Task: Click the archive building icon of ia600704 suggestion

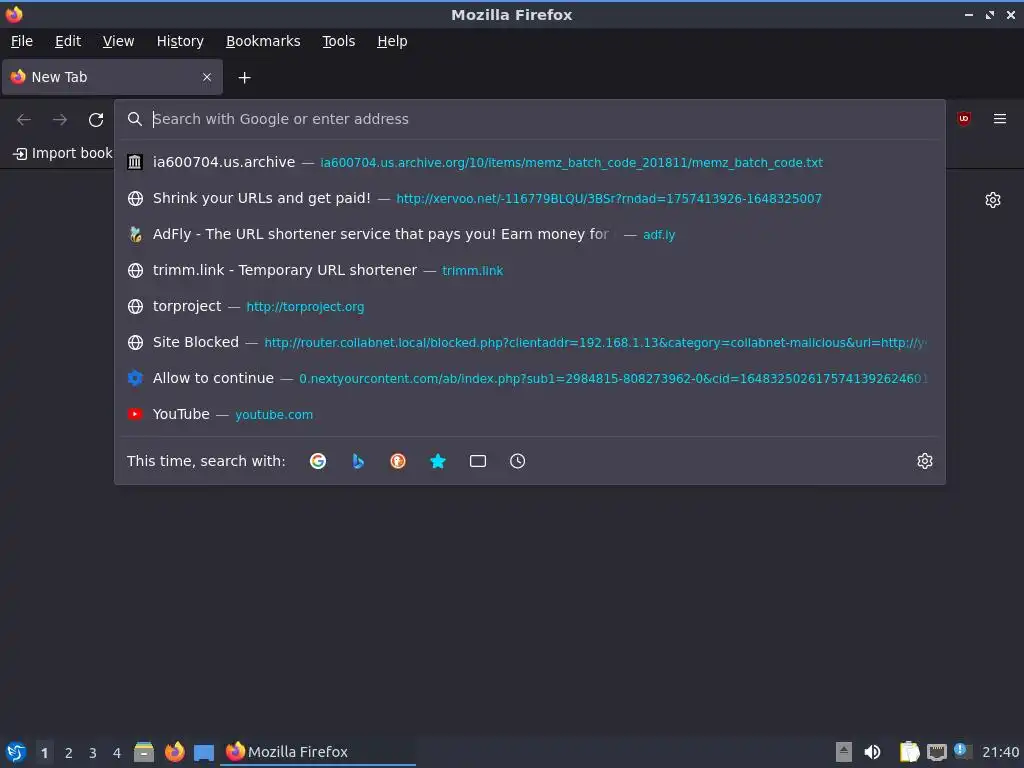Action: click(x=135, y=162)
